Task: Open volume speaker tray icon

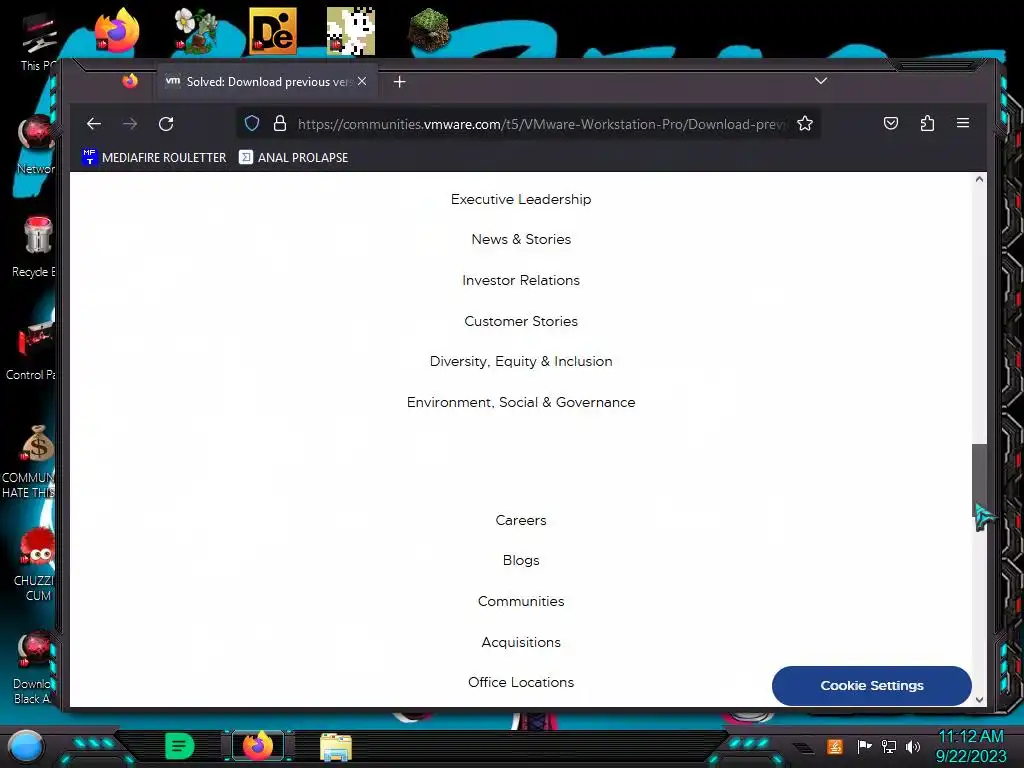Action: pos(912,746)
